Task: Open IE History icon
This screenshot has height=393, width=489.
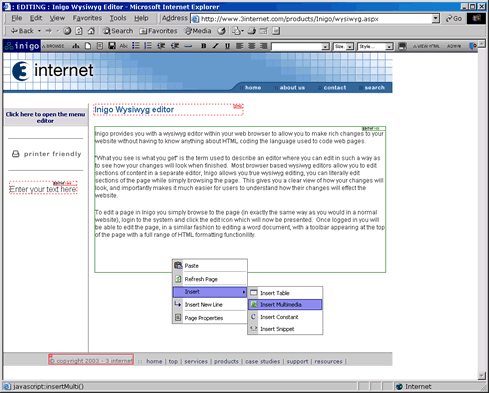Action: [221, 31]
